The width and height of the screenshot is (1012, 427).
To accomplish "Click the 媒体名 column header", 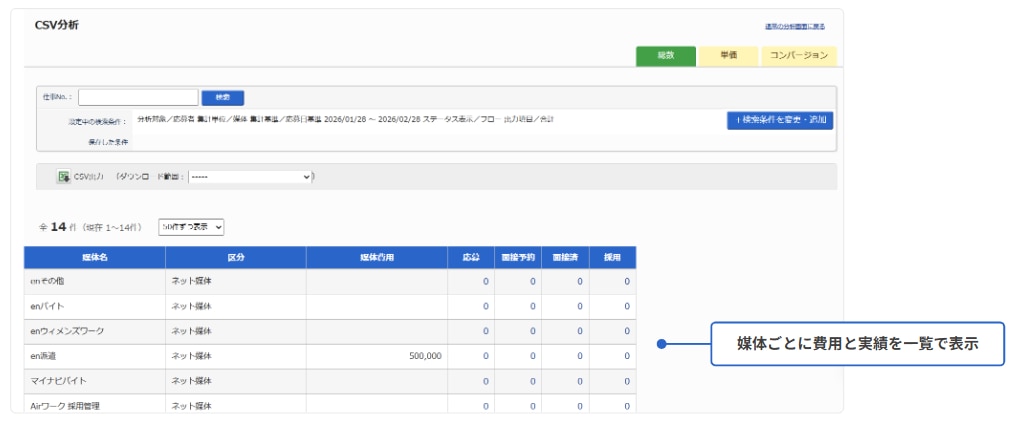I will point(95,257).
